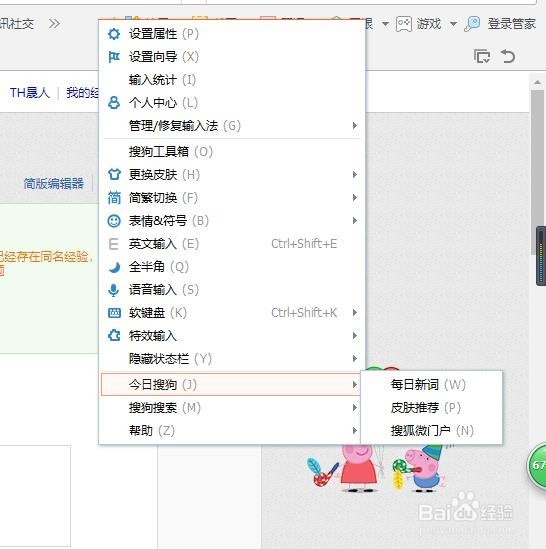Screen dimensions: 546x549
Task: Open dropdown arrow beside 游戏
Action: 453,24
